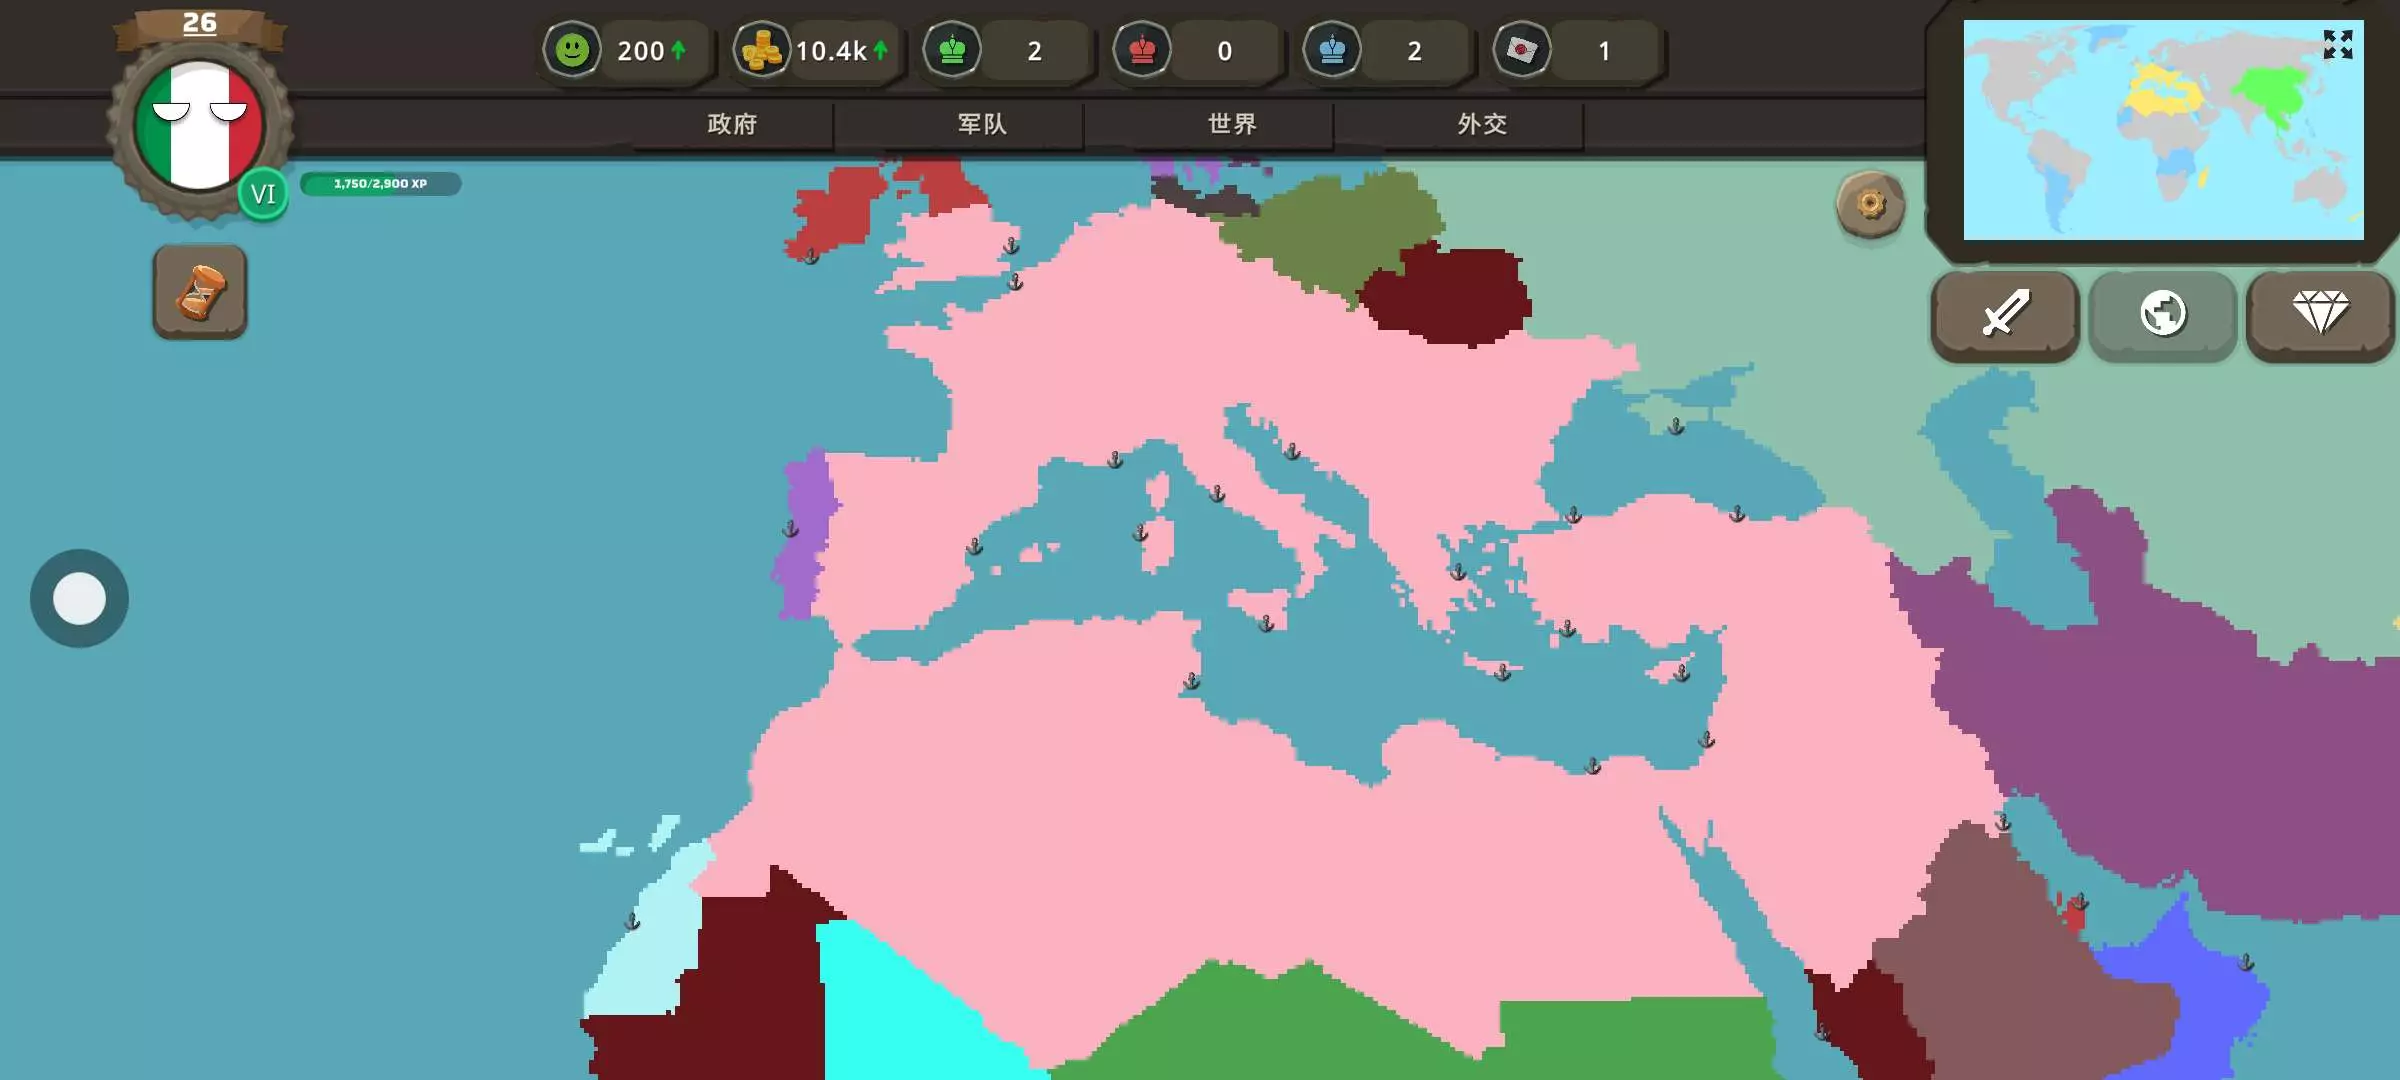The height and width of the screenshot is (1080, 2400).
Task: Click the Italy countryball avatar
Action: 199,127
